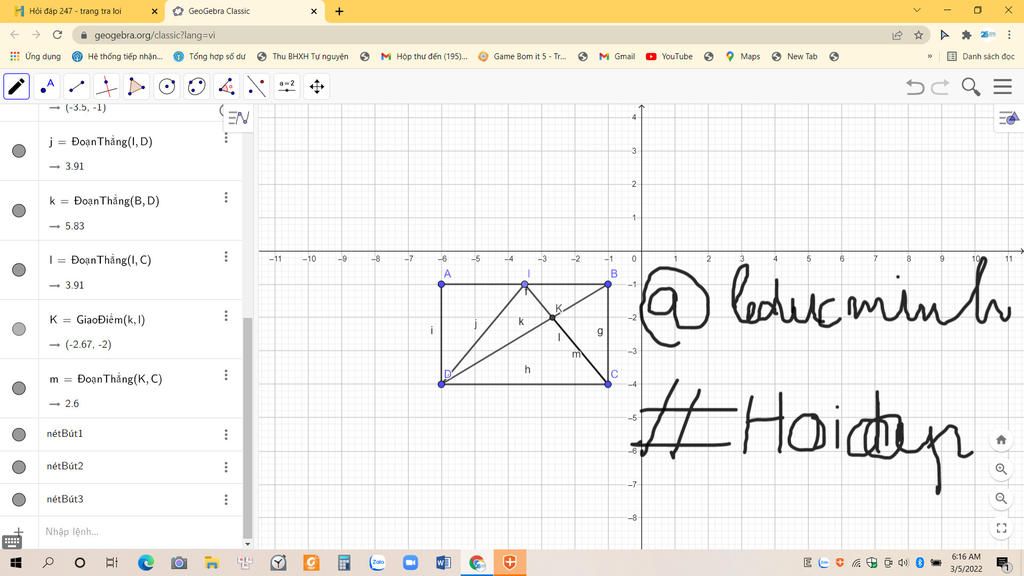Viewport: 1024px width, 576px height.
Task: Toggle visibility of nétBút3
Action: click(x=19, y=500)
